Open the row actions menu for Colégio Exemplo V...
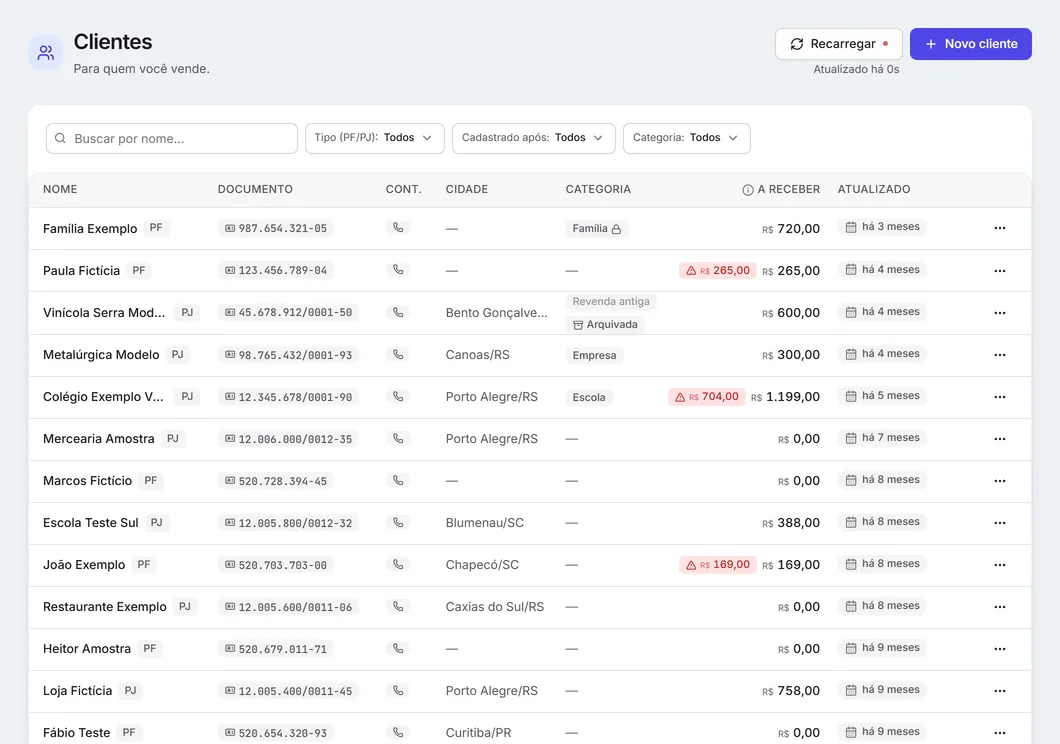The height and width of the screenshot is (744, 1060). pos(1000,397)
